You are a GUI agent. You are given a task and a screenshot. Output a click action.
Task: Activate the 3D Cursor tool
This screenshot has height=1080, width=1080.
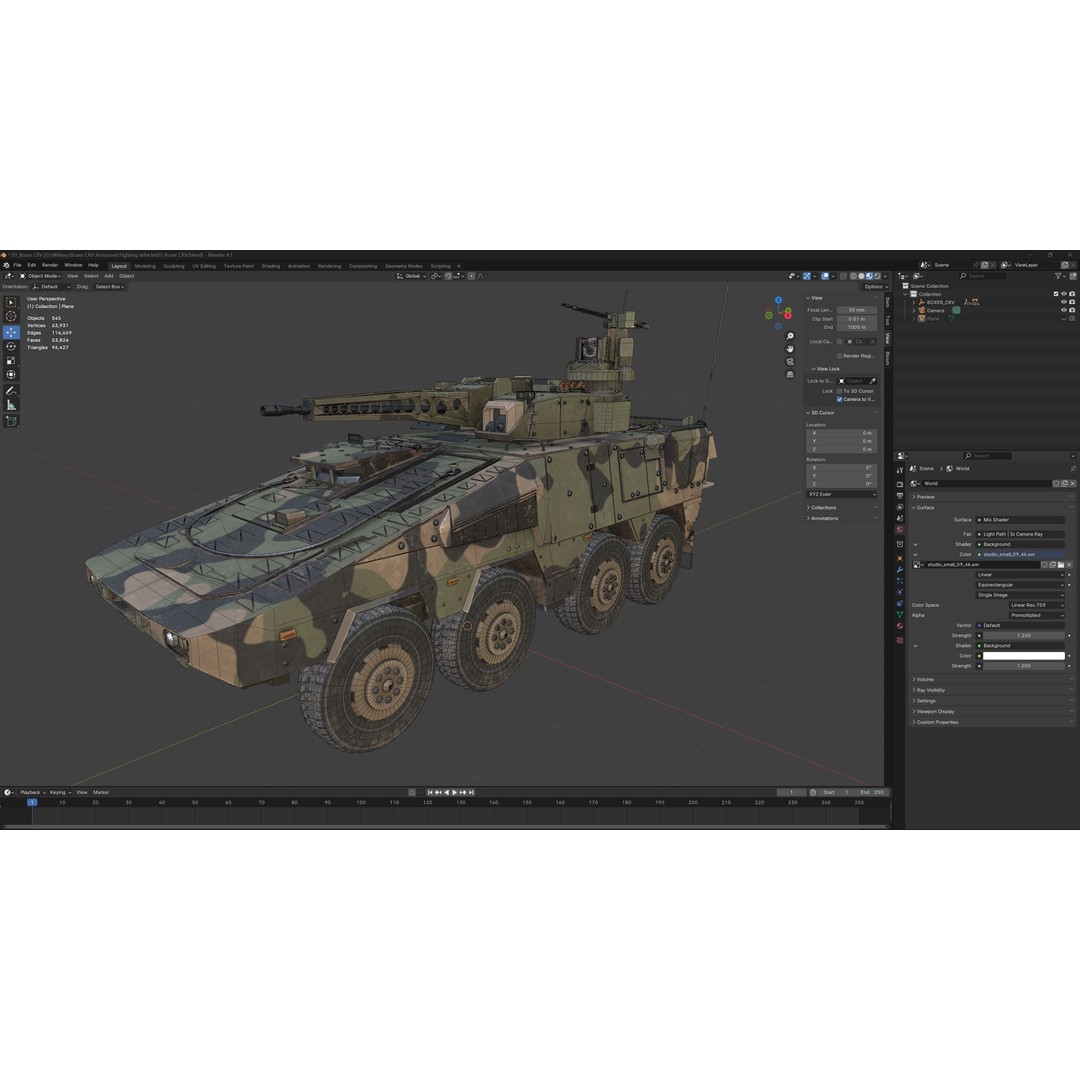coord(12,316)
